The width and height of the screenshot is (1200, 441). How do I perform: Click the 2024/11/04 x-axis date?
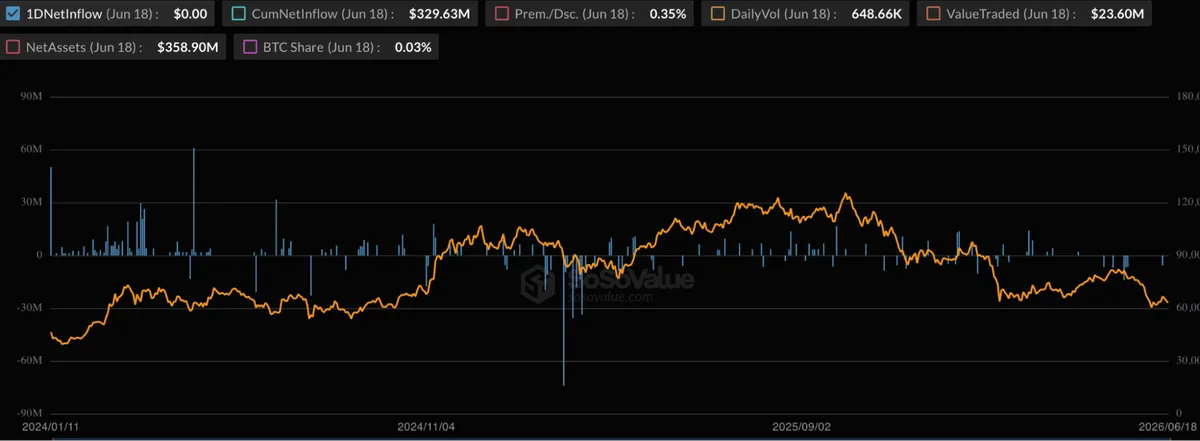426,426
